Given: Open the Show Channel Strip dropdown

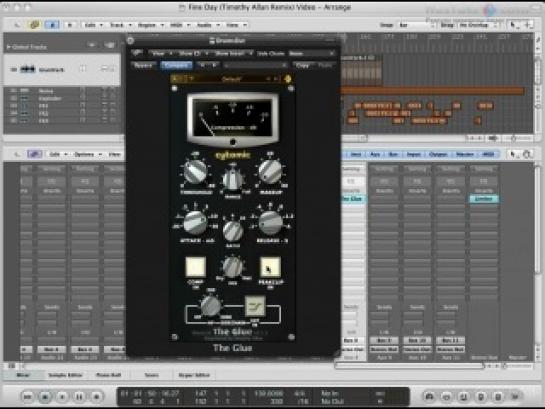Looking at the screenshot, I should tap(193, 53).
